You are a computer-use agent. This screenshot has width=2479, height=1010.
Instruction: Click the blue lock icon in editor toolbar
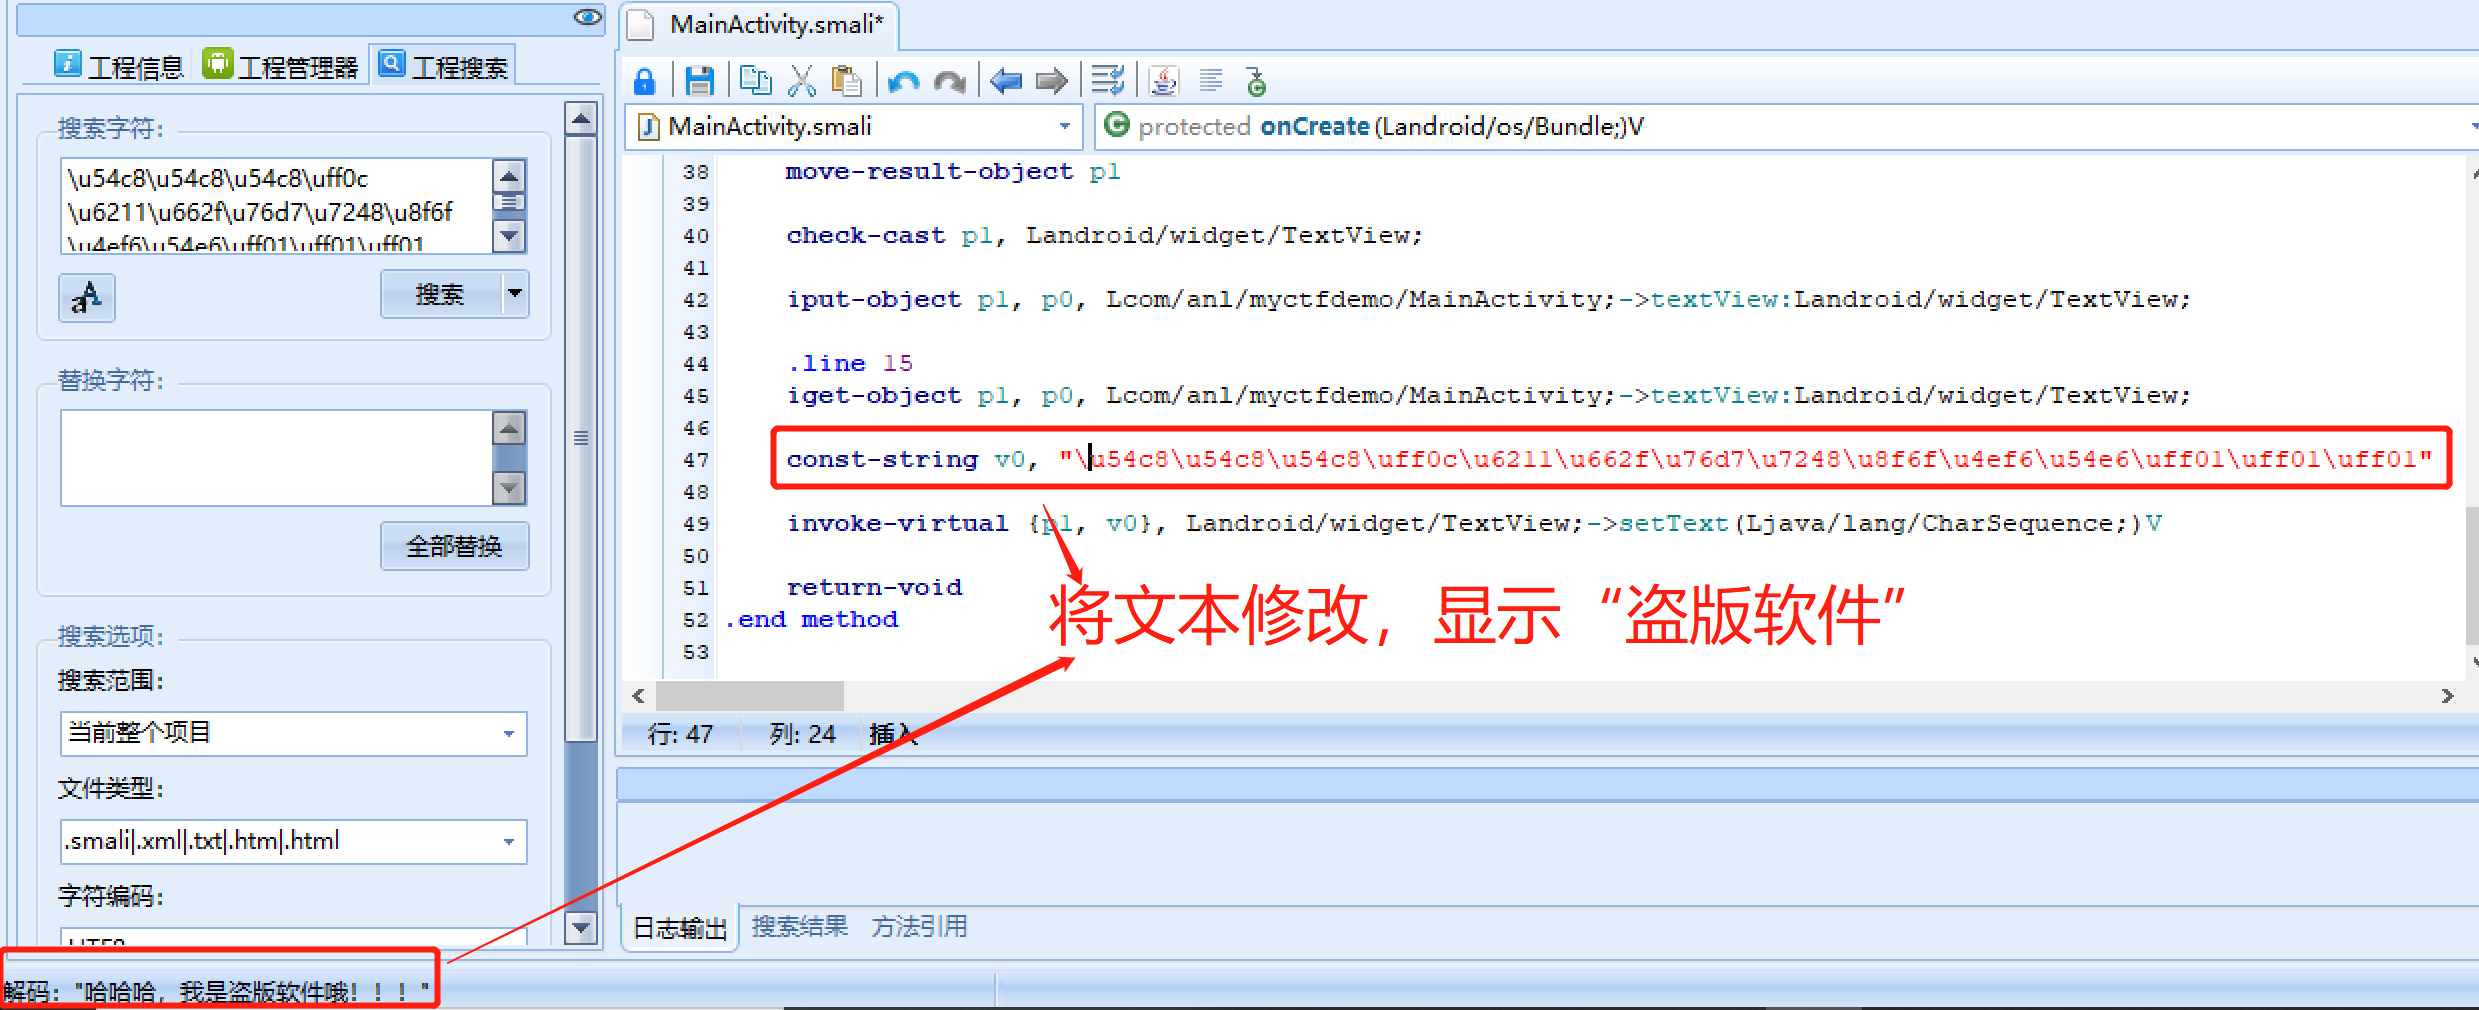645,80
